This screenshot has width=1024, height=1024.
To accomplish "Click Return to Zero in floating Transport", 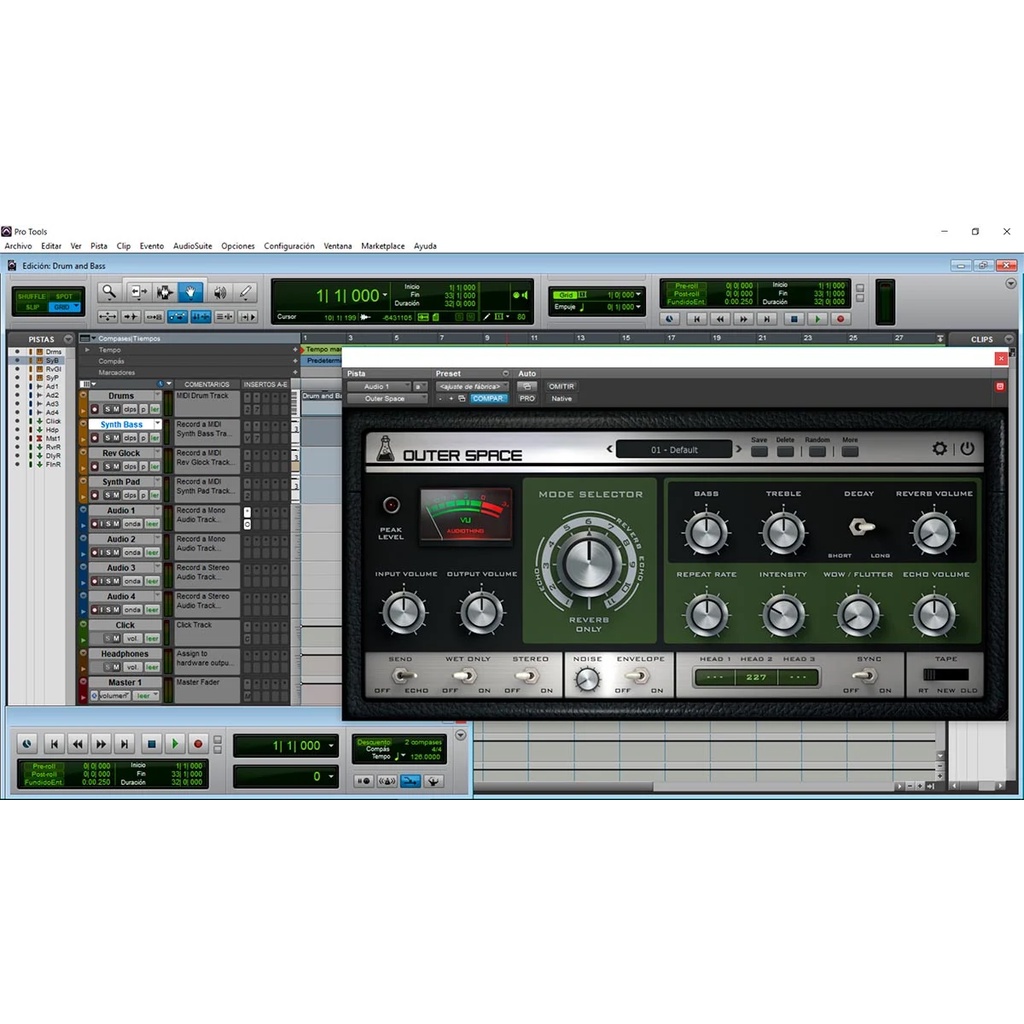I will coord(54,743).
